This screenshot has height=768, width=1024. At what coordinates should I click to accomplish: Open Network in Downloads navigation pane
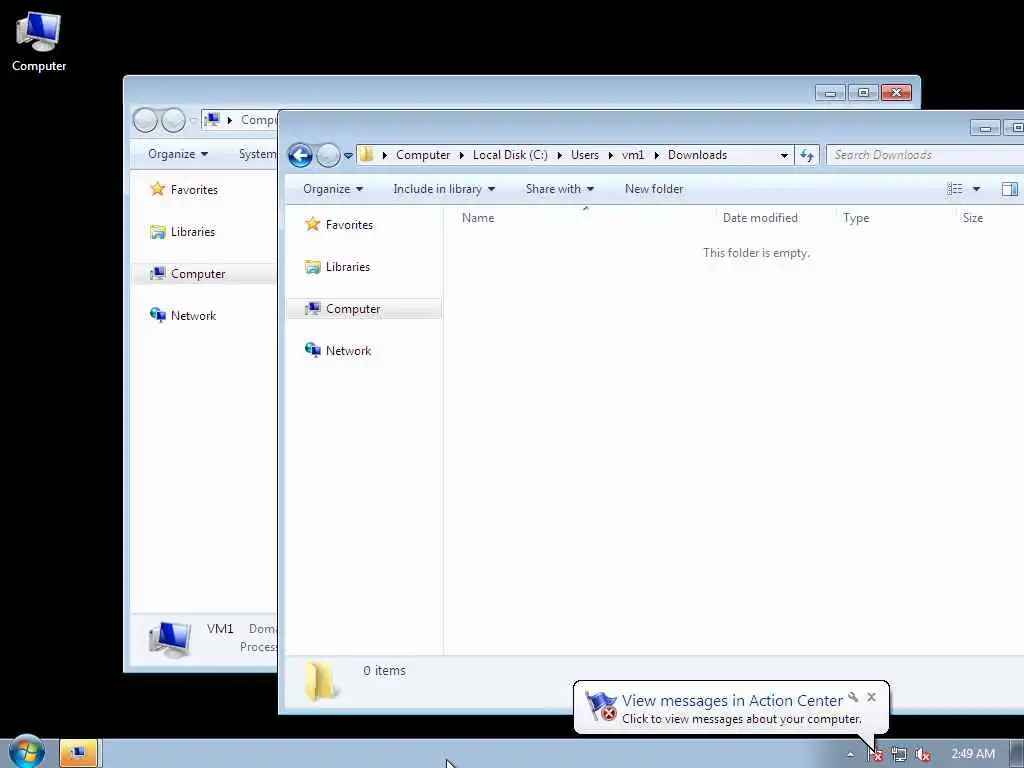pos(338,351)
